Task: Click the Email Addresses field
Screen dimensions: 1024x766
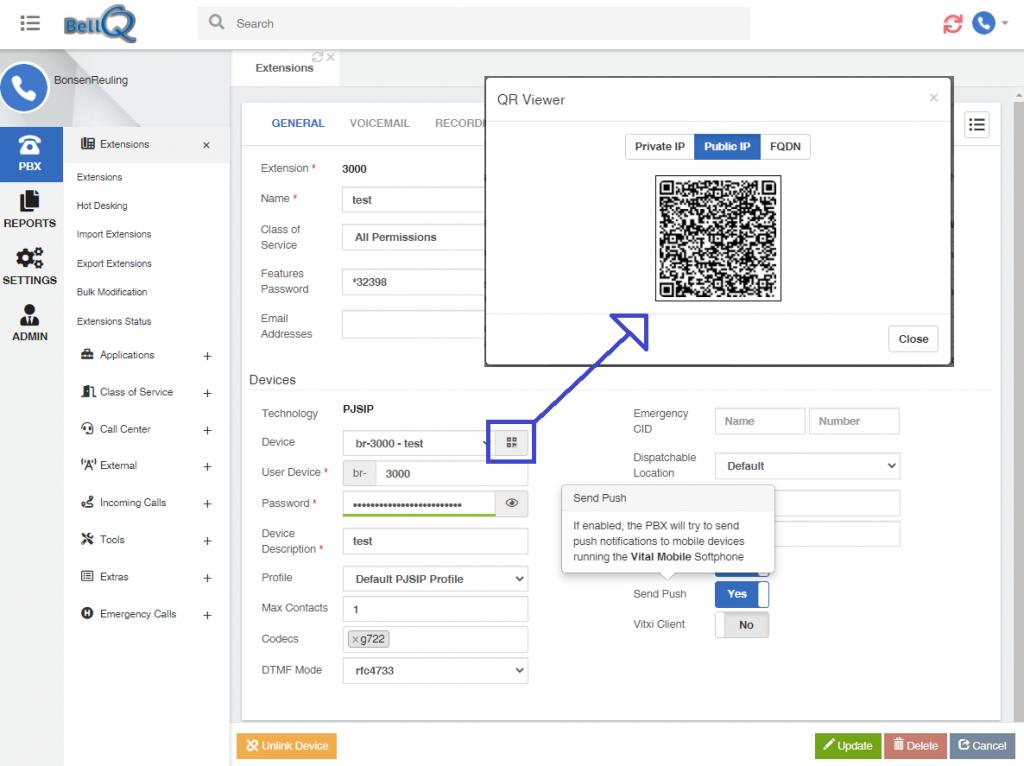Action: point(413,325)
